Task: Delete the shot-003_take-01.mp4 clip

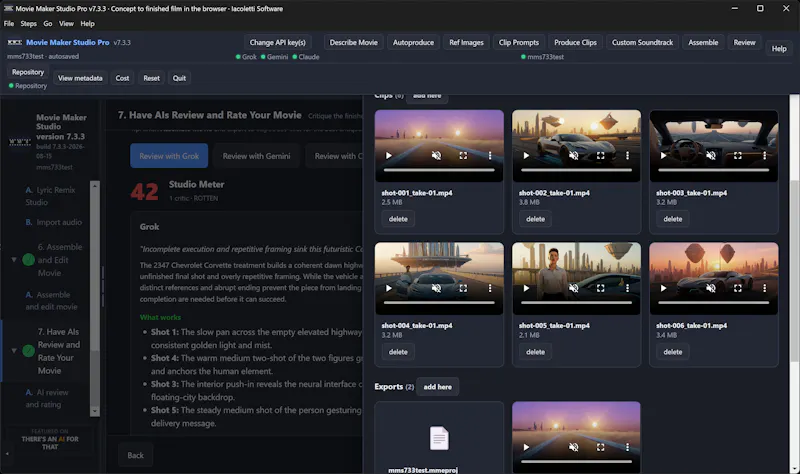Action: click(x=672, y=219)
